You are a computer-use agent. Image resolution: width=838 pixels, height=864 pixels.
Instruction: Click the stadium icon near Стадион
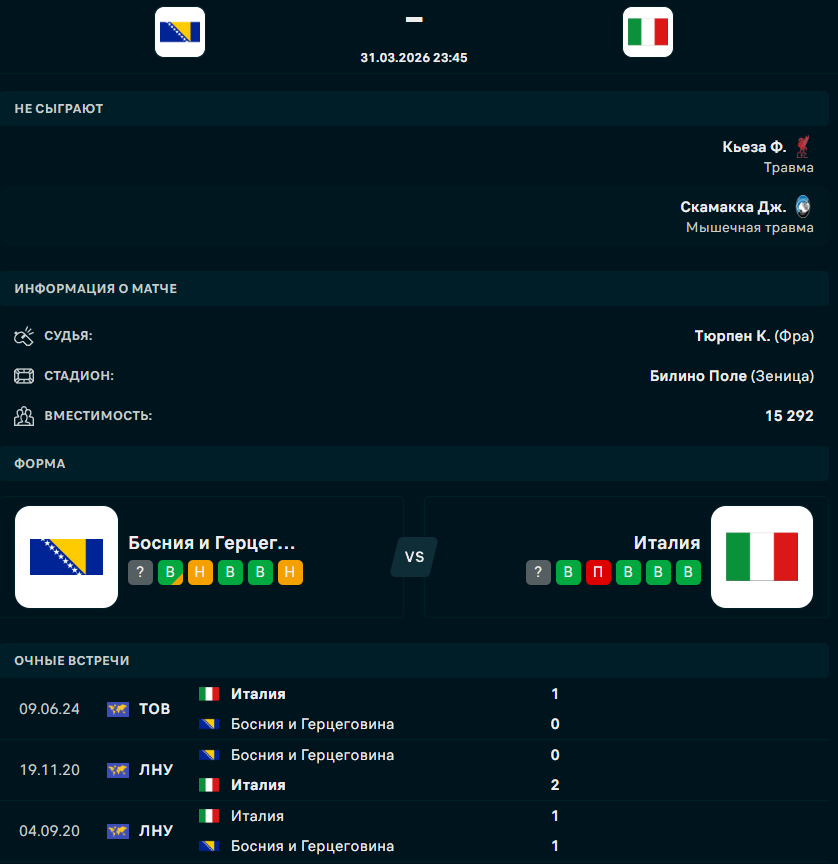[24, 376]
